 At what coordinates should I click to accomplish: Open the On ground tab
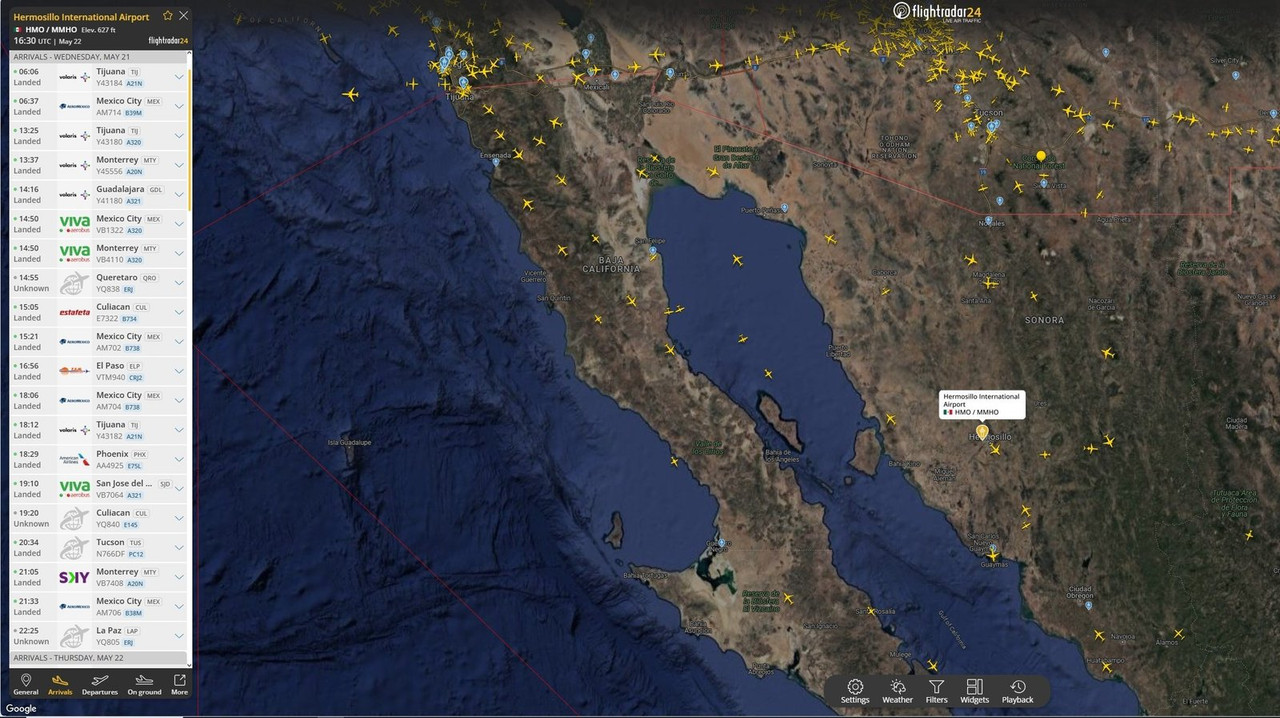144,685
